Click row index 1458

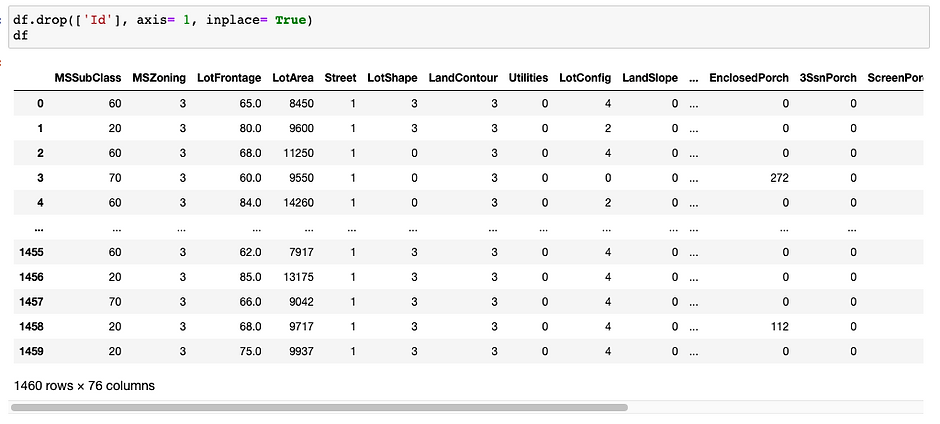tap(31, 327)
